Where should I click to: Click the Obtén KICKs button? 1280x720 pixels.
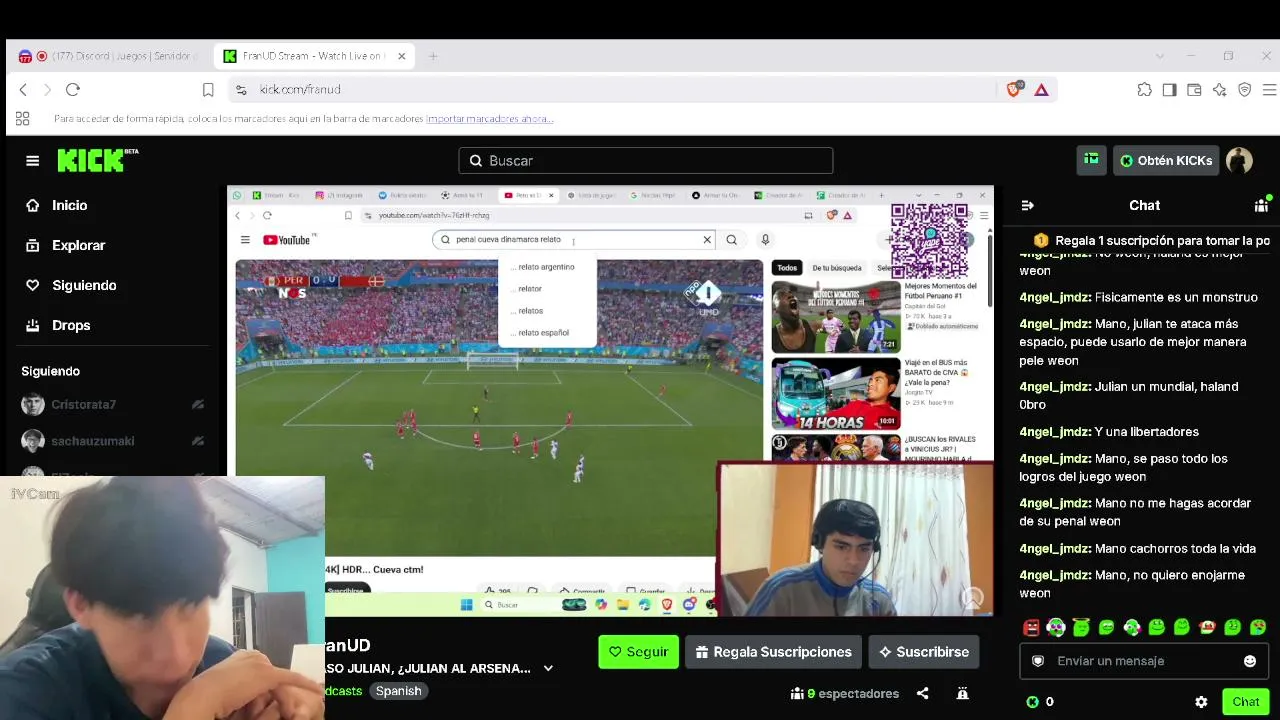pos(1165,161)
